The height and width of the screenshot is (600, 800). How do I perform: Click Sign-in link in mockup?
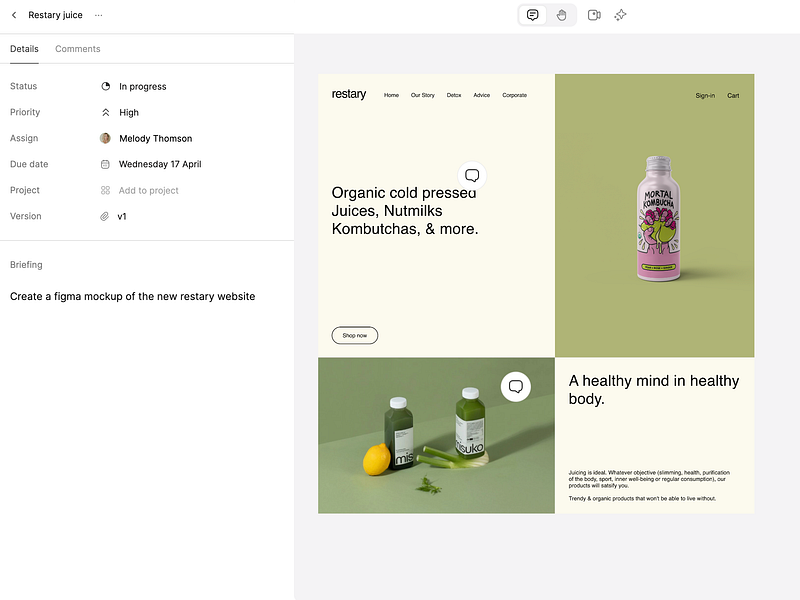[x=705, y=95]
